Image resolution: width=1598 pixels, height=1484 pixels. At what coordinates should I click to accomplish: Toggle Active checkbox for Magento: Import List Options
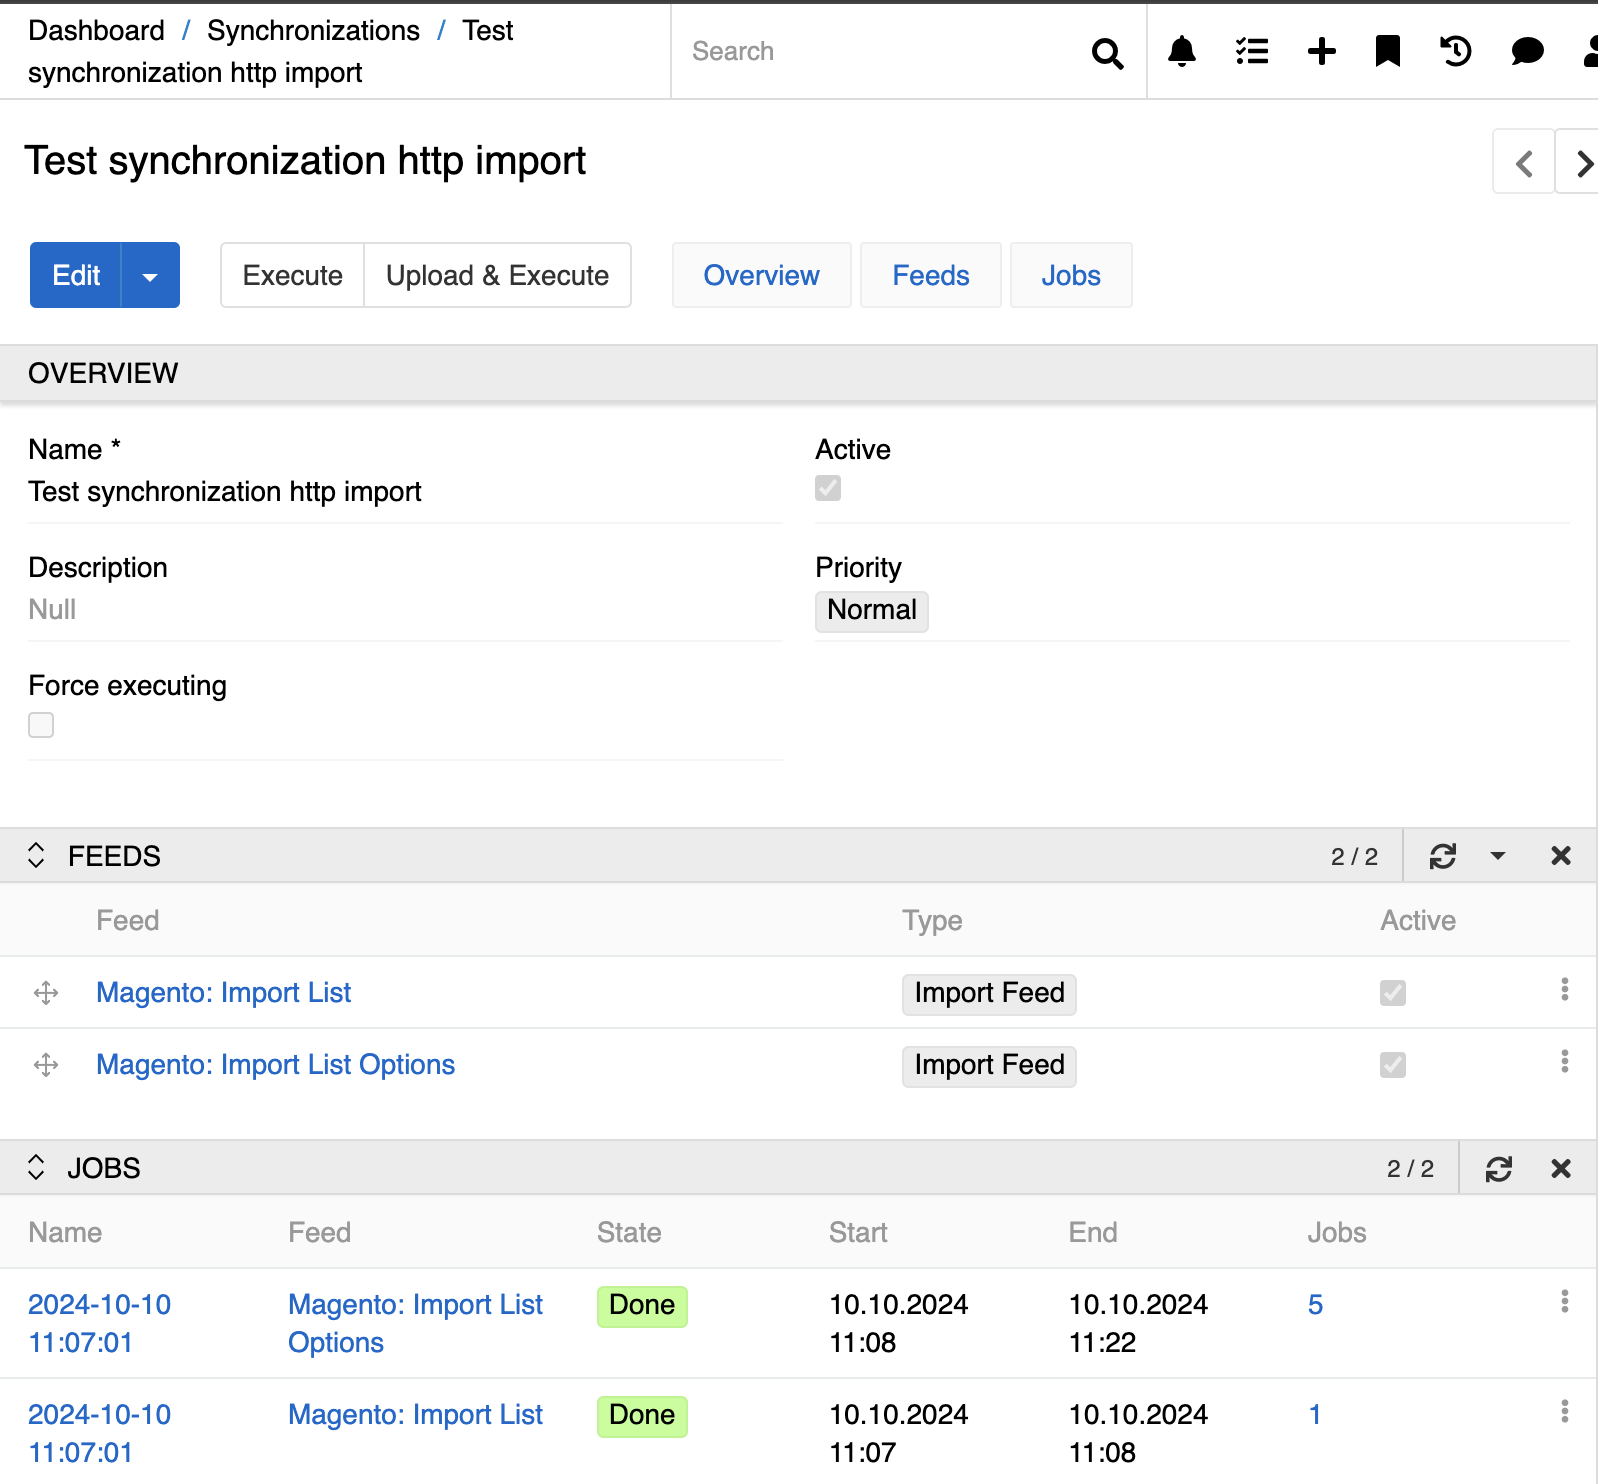(x=1393, y=1065)
